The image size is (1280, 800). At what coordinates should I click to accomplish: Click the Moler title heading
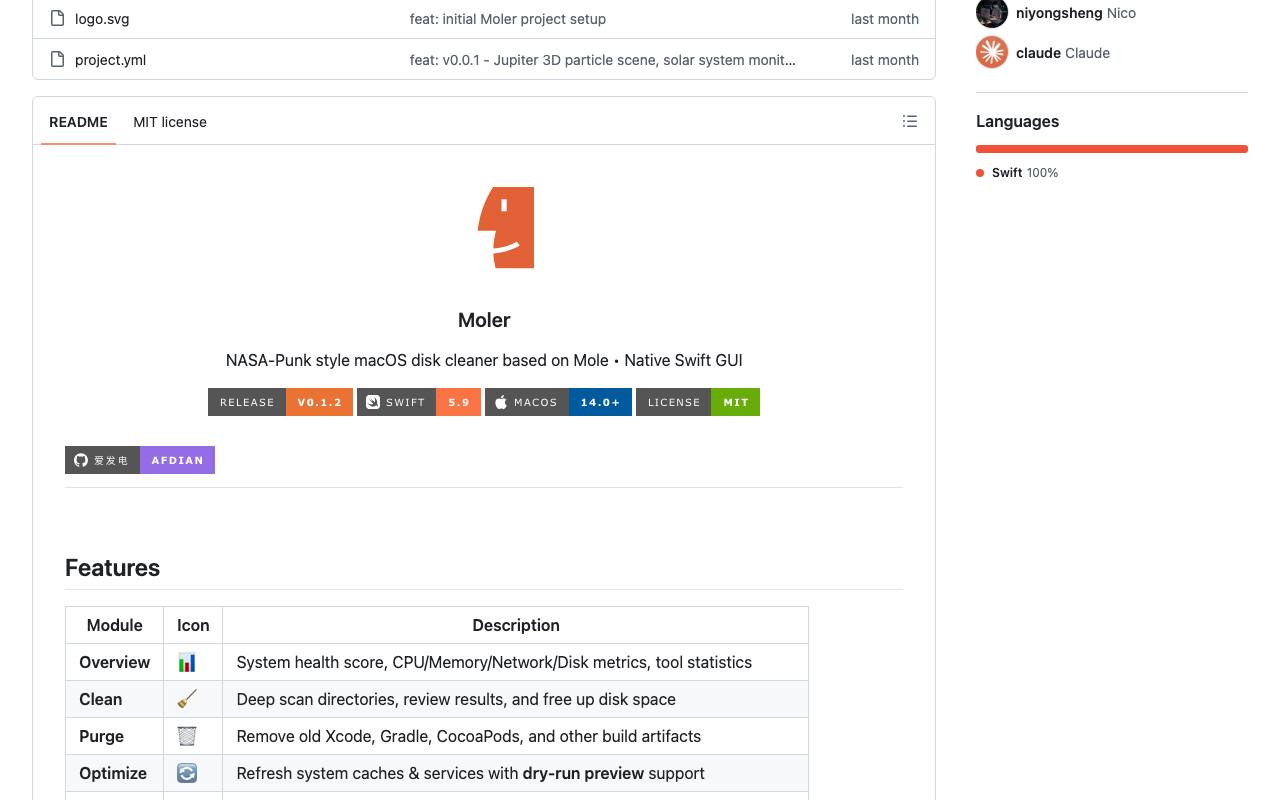(484, 320)
